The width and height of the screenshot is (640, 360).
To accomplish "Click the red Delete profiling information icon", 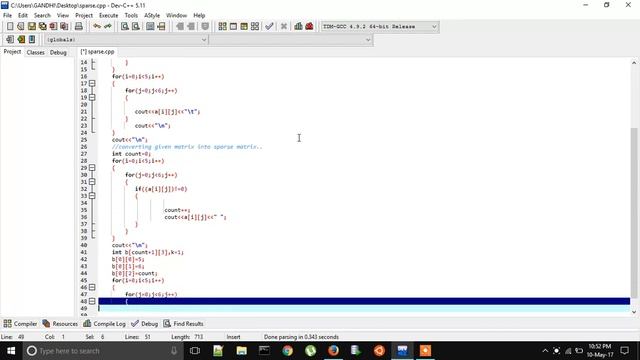I will coord(309,27).
